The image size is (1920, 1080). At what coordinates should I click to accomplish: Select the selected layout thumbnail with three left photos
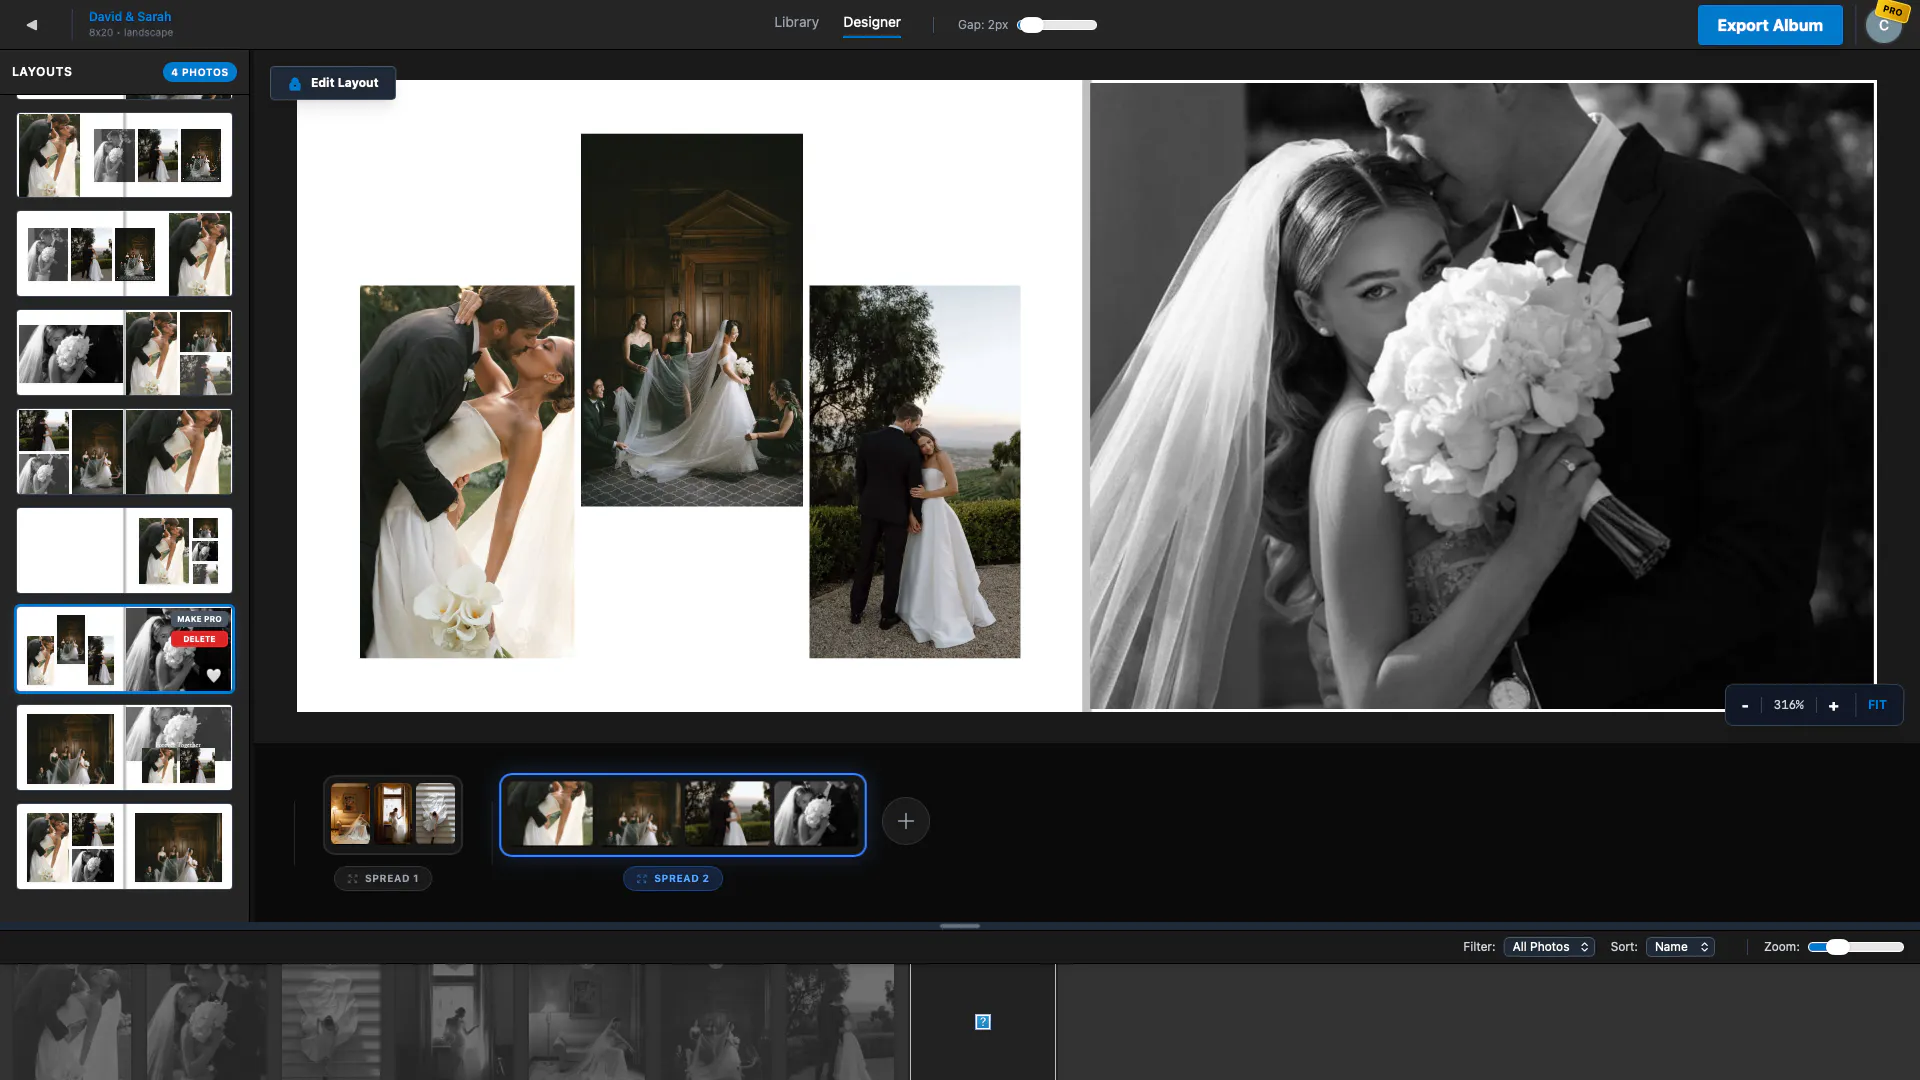[x=124, y=649]
